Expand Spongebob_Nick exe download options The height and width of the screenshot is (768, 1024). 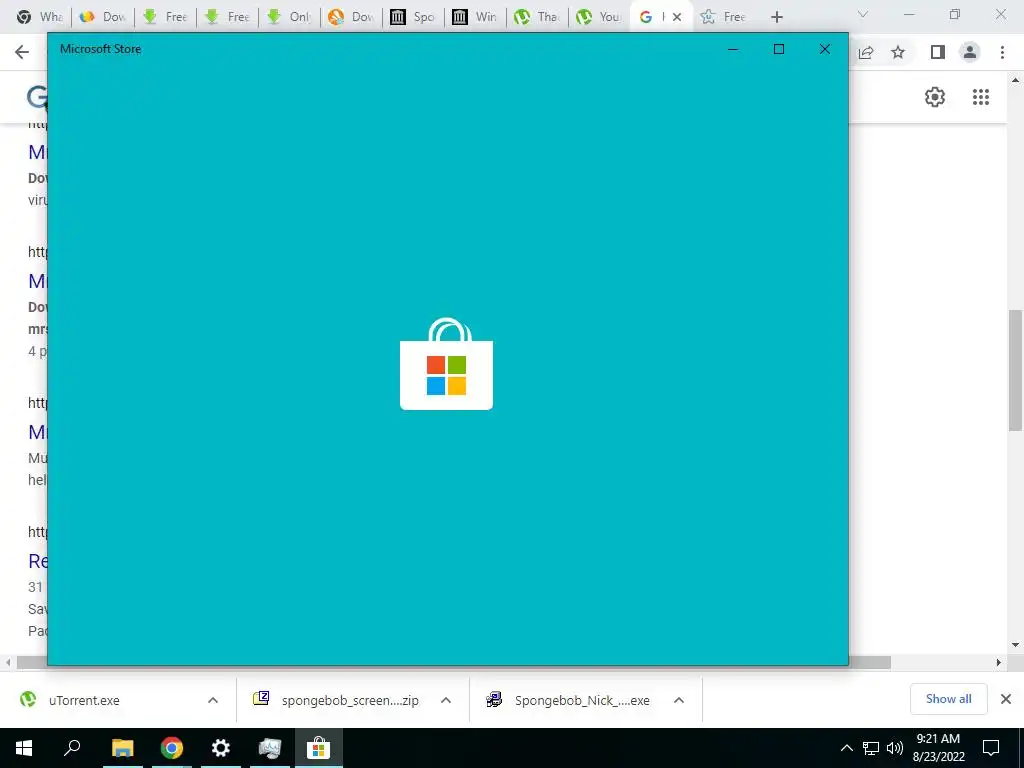tap(679, 701)
